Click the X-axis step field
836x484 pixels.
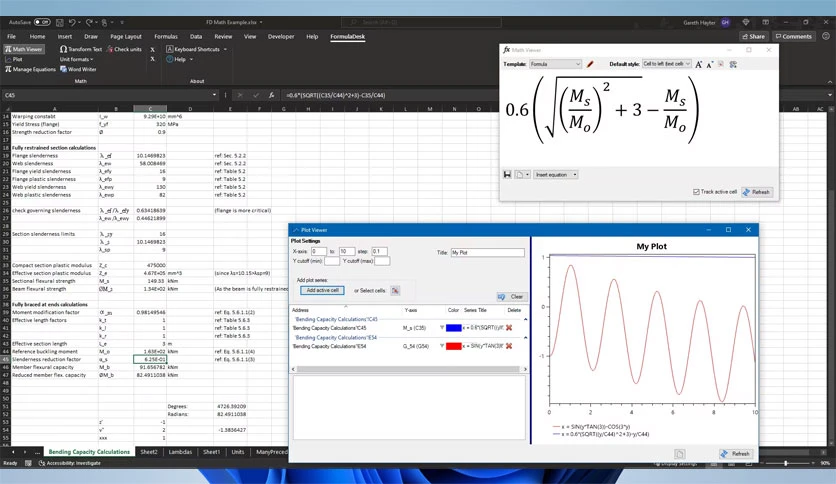[x=379, y=251]
